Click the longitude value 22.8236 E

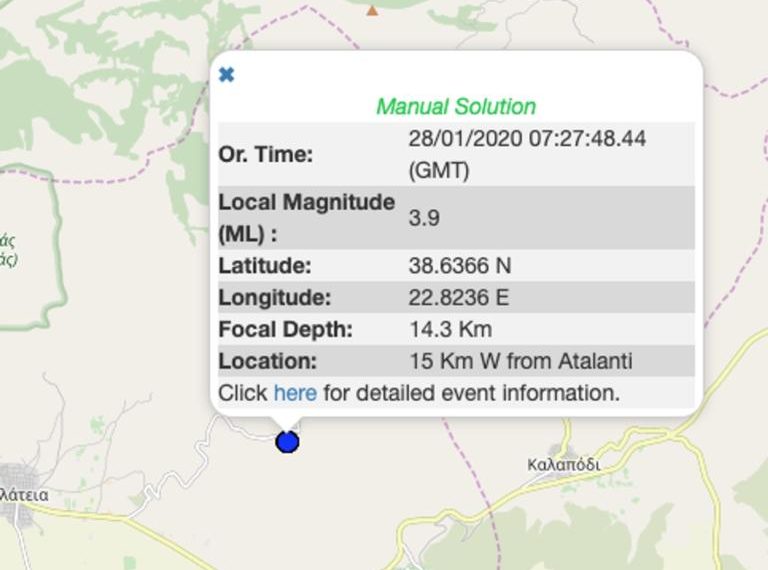pos(460,298)
